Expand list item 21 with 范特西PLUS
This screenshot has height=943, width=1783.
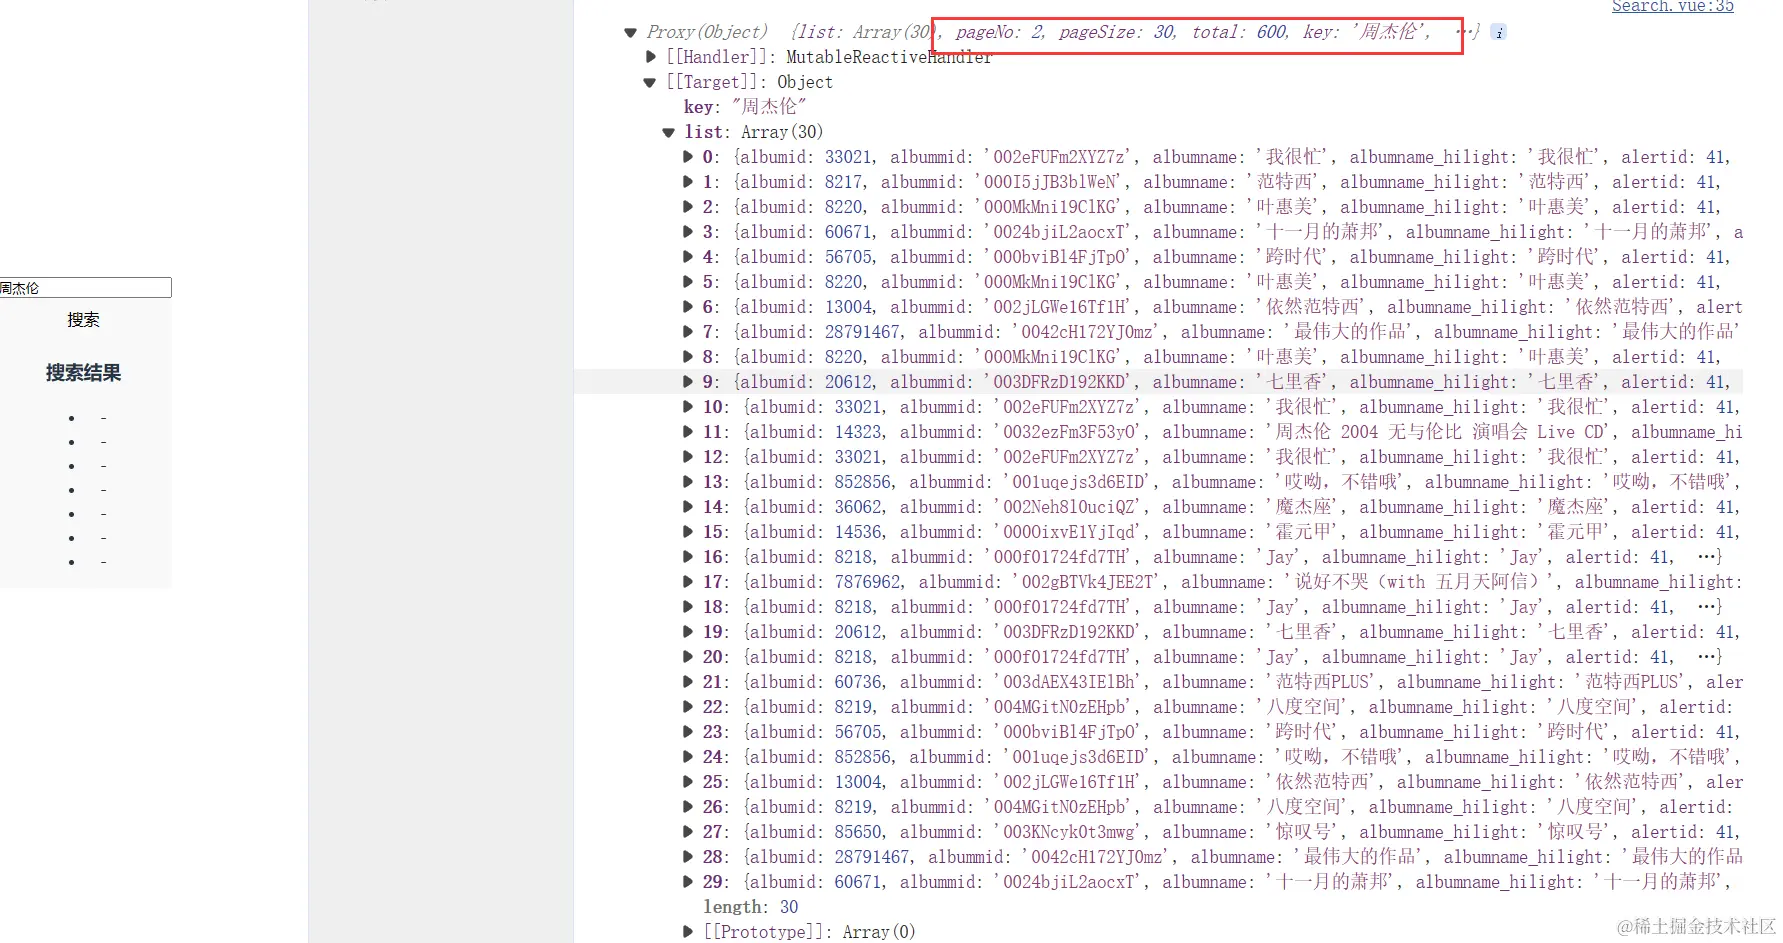click(688, 682)
